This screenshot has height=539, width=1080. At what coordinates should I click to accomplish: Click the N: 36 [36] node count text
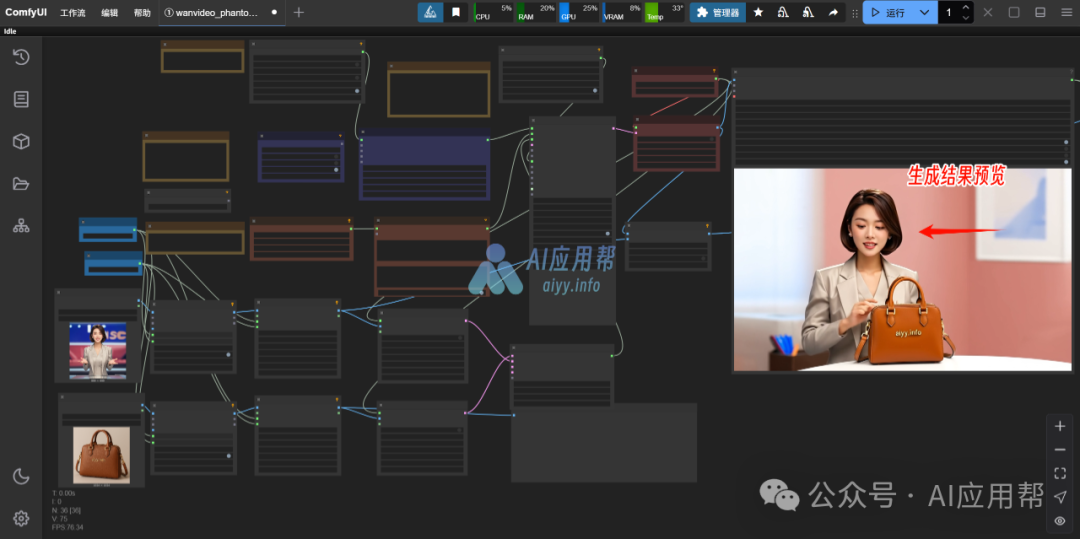click(67, 511)
